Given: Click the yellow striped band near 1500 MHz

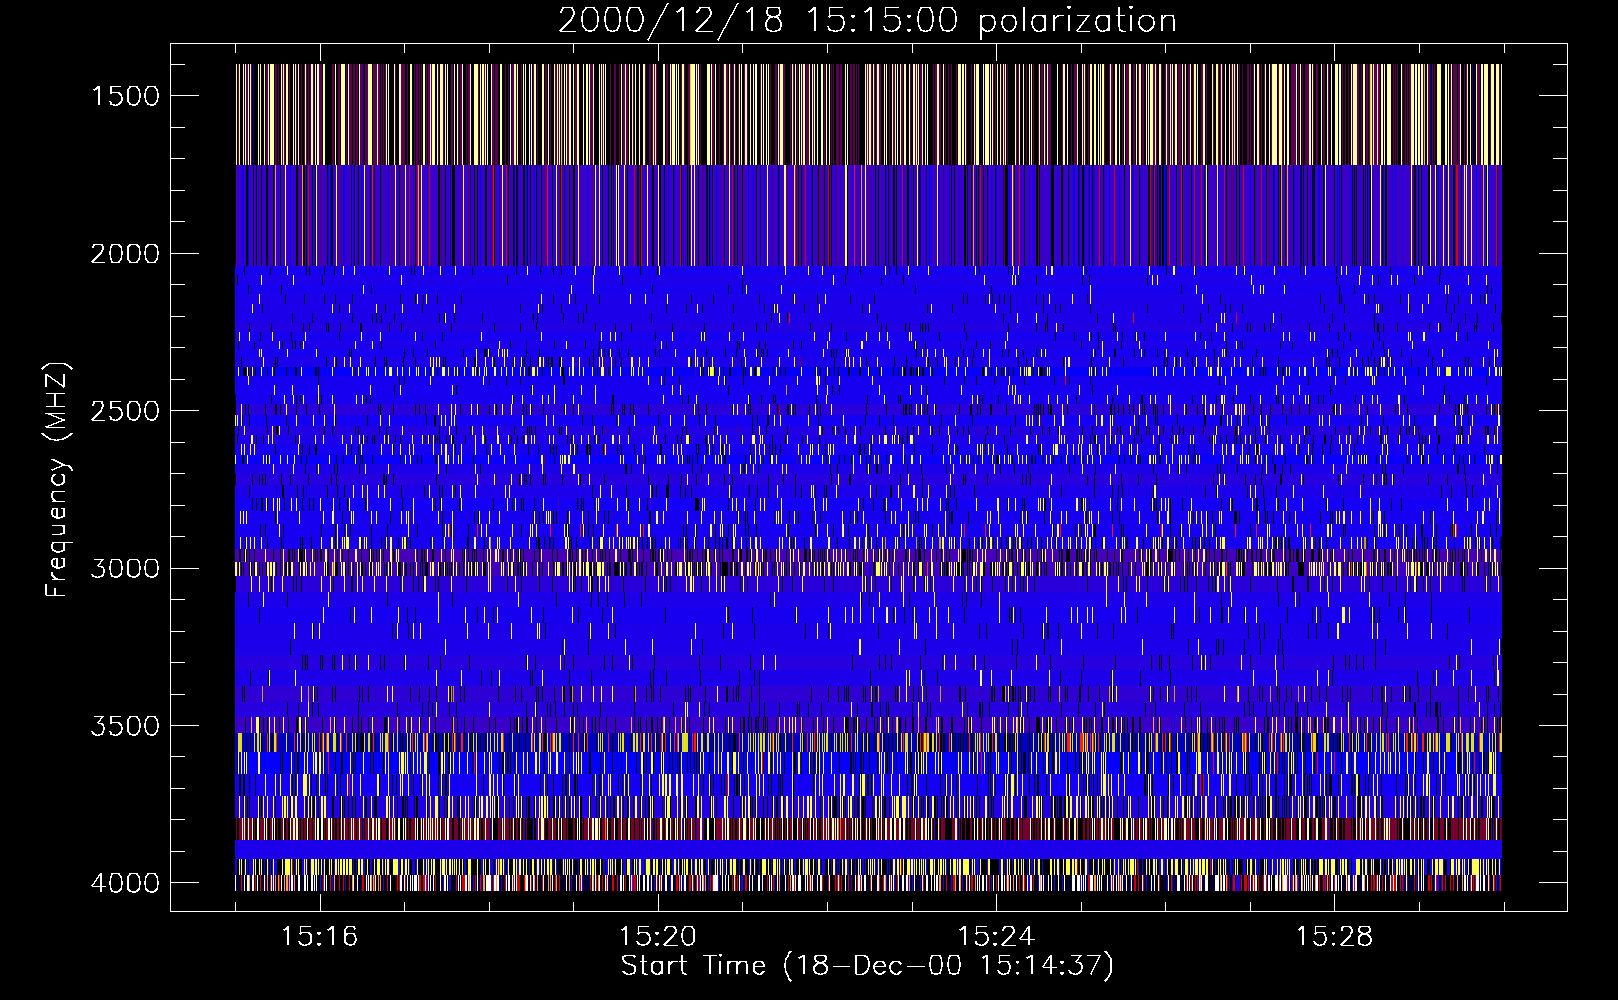Looking at the screenshot, I should click(x=868, y=114).
